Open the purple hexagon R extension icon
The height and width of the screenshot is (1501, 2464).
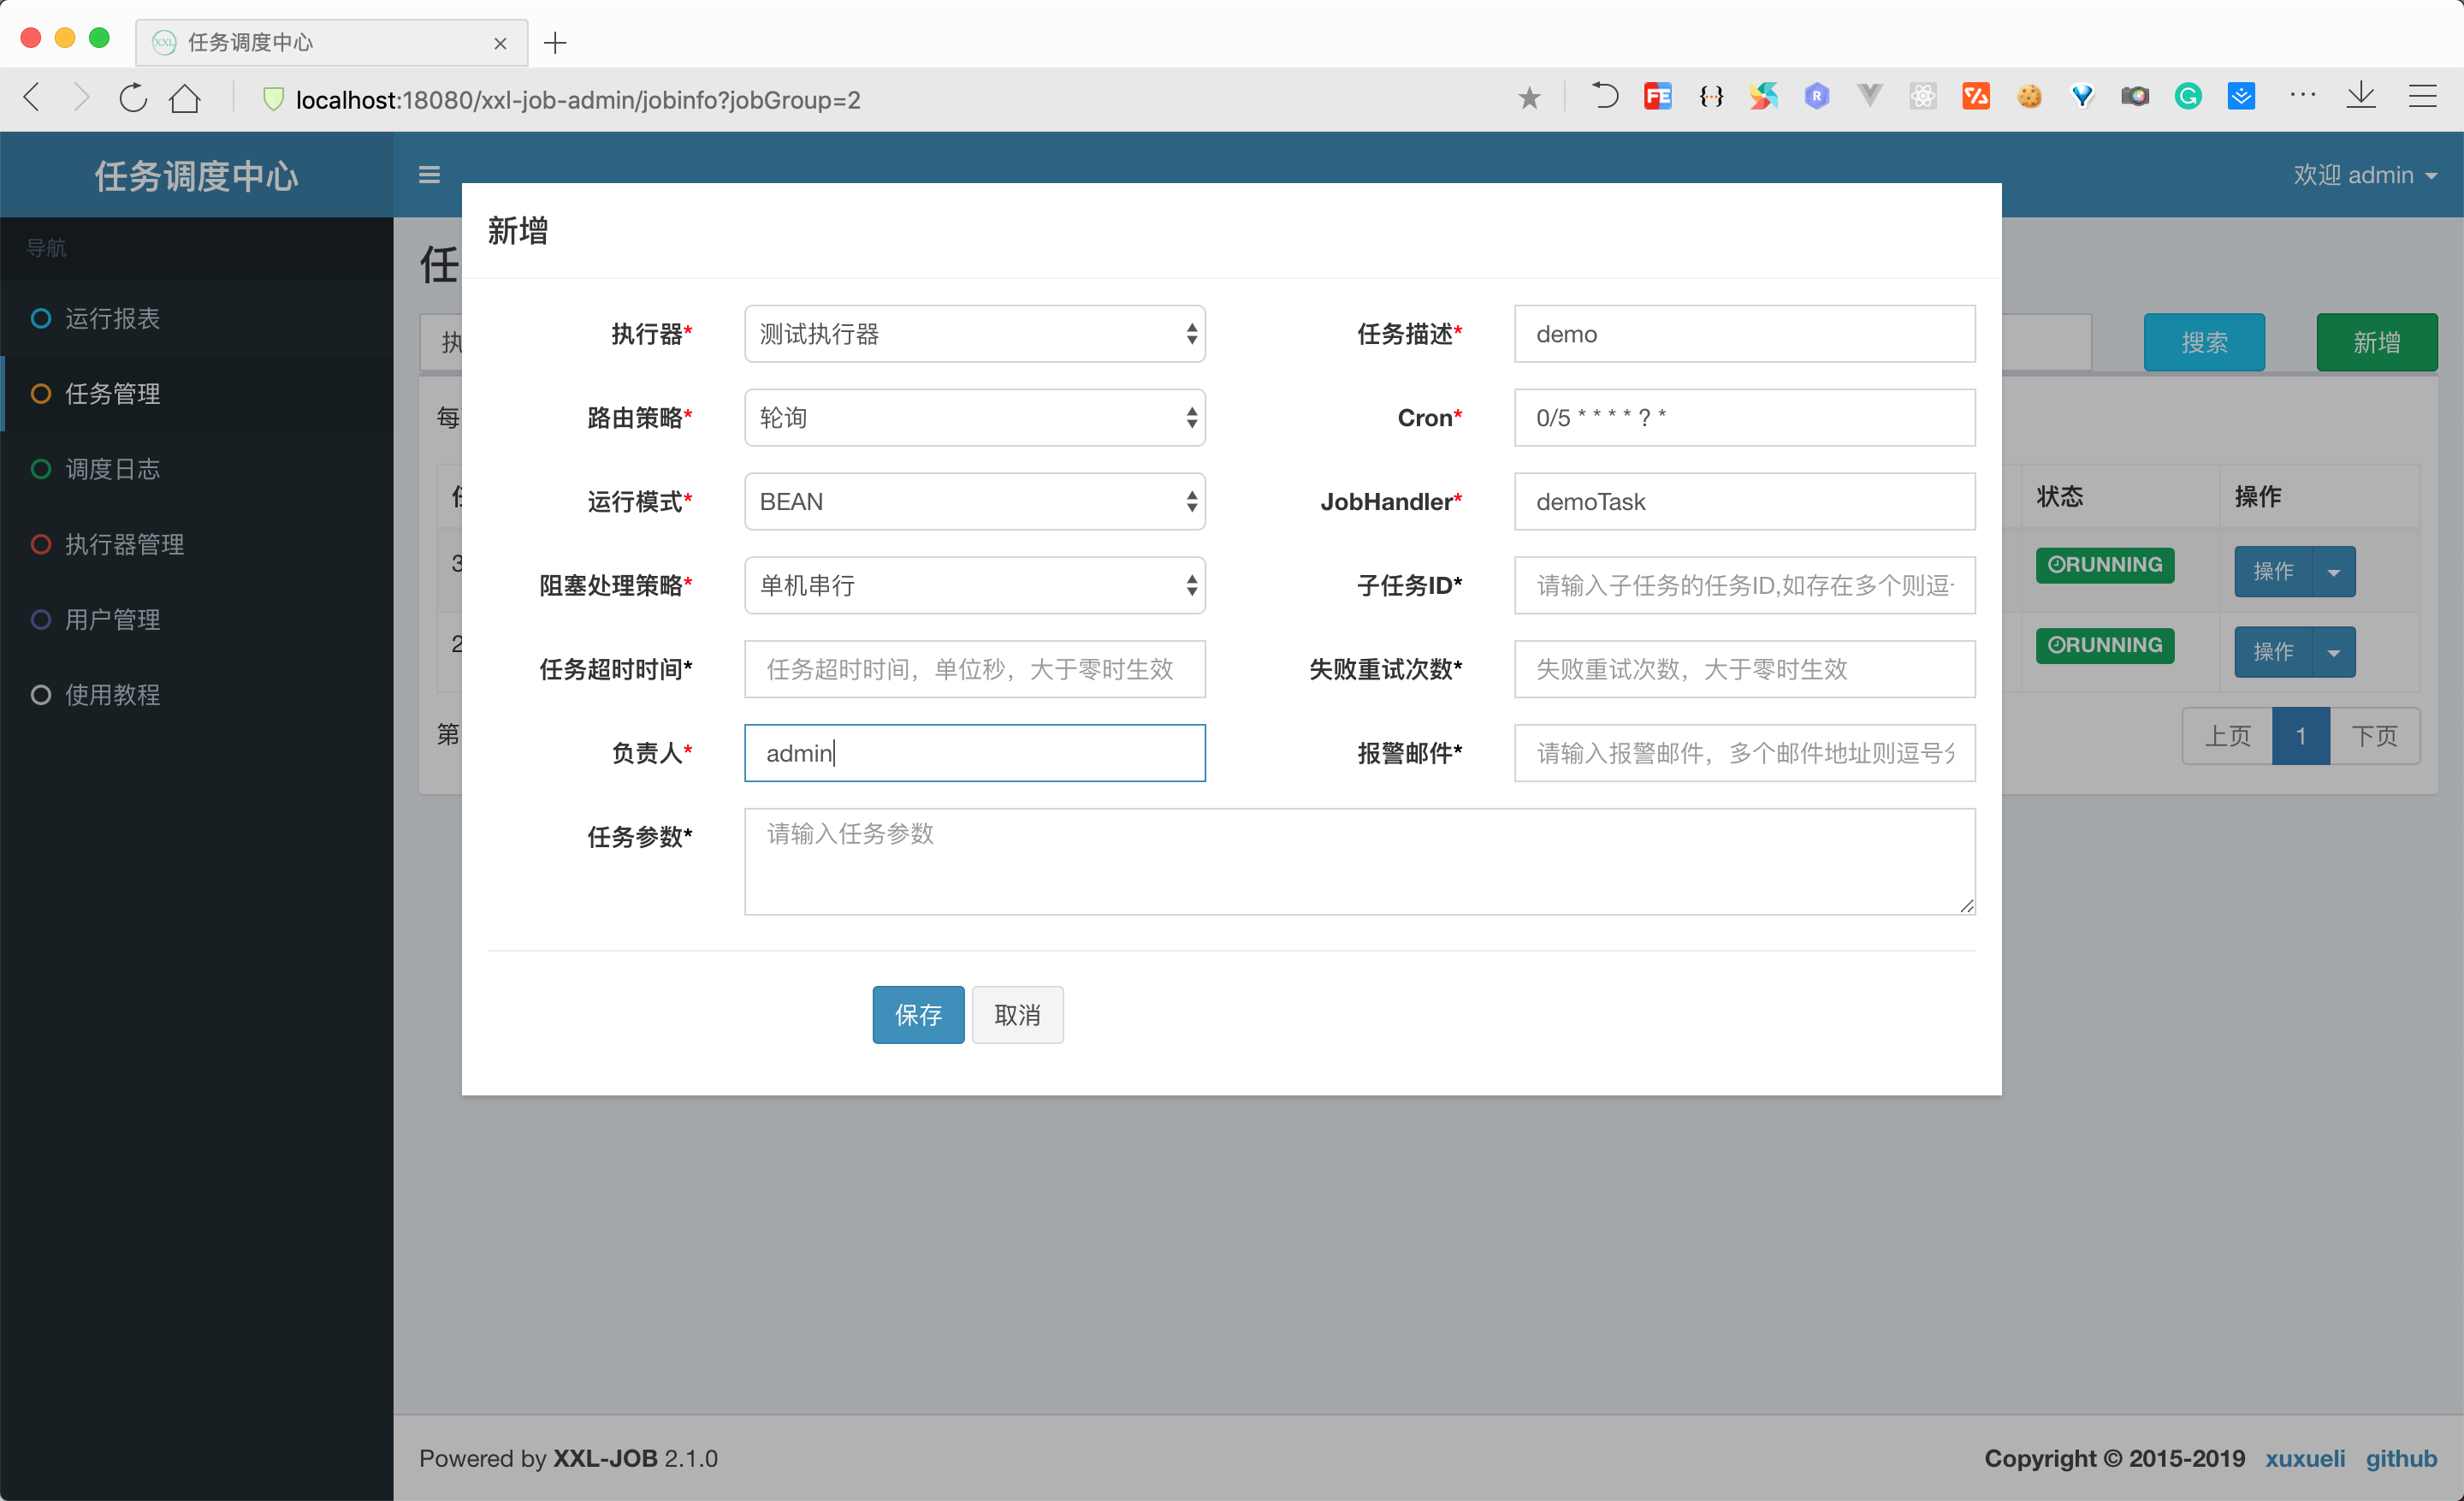(1817, 96)
